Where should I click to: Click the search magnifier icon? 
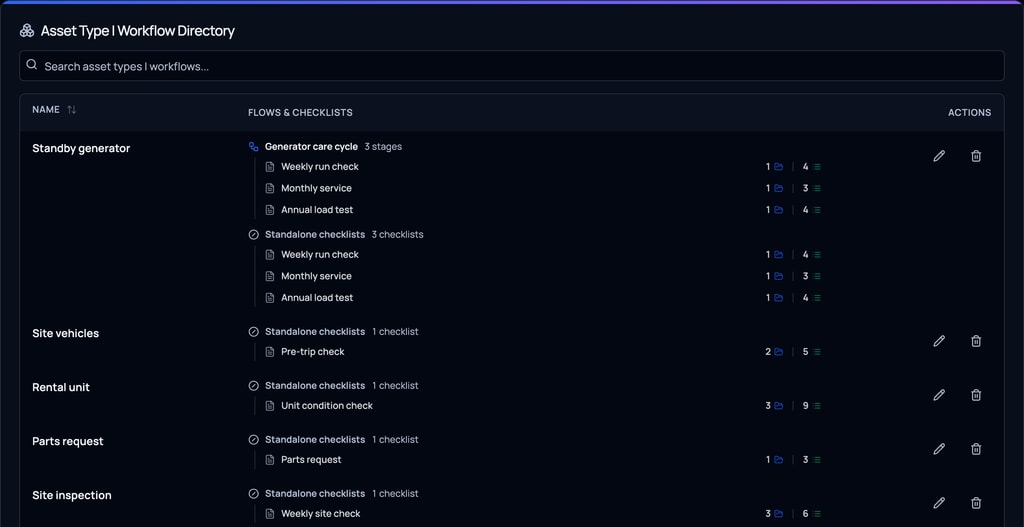point(31,65)
